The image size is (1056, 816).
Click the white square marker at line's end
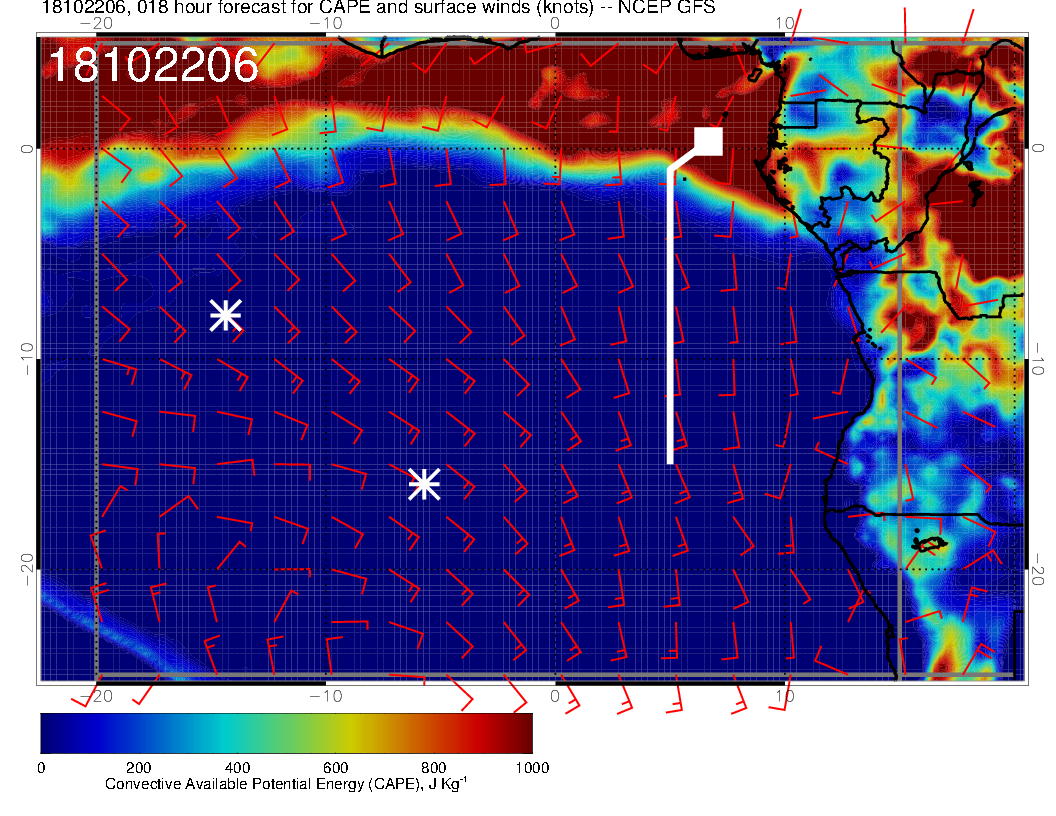pos(709,142)
